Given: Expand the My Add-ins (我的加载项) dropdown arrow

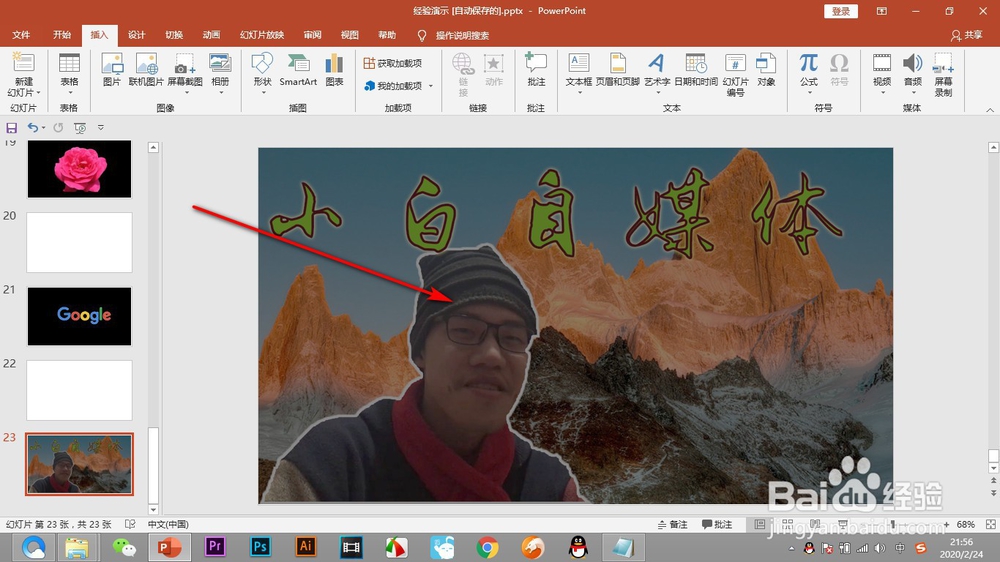Looking at the screenshot, I should pyautogui.click(x=431, y=86).
